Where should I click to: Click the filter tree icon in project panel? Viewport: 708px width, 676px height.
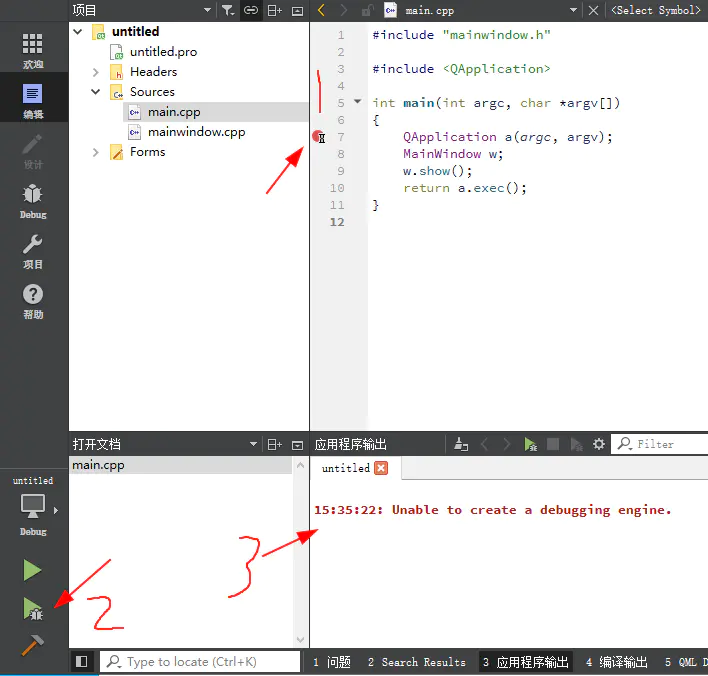pyautogui.click(x=228, y=10)
